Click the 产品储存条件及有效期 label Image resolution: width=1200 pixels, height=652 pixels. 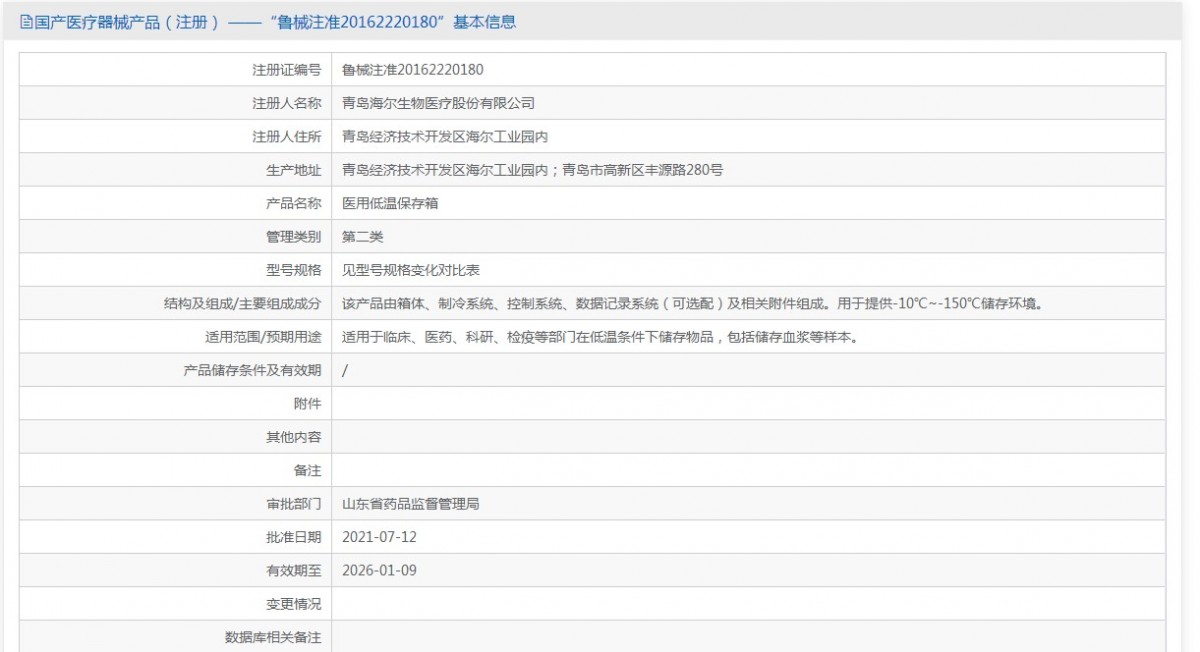click(x=252, y=370)
